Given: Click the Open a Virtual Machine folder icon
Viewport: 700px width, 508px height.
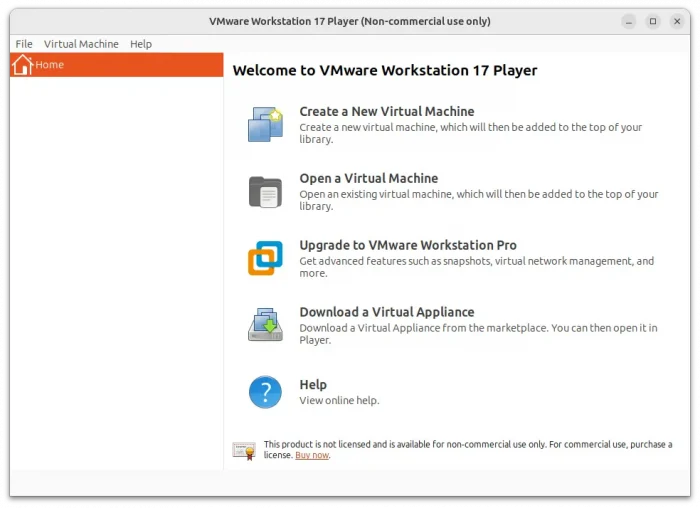Looking at the screenshot, I should tap(265, 192).
